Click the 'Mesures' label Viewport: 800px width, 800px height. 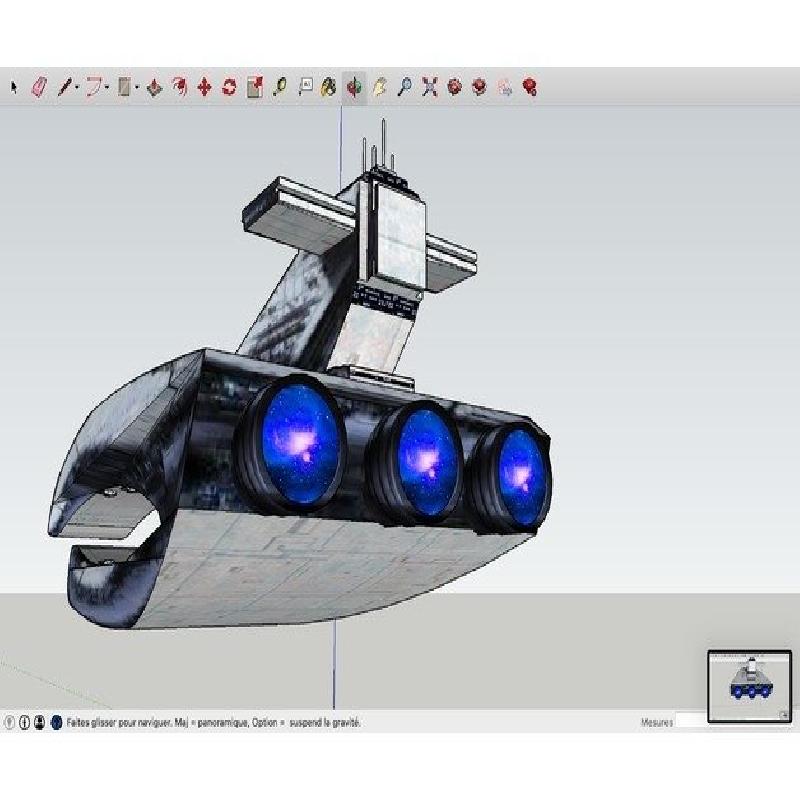pyautogui.click(x=657, y=722)
